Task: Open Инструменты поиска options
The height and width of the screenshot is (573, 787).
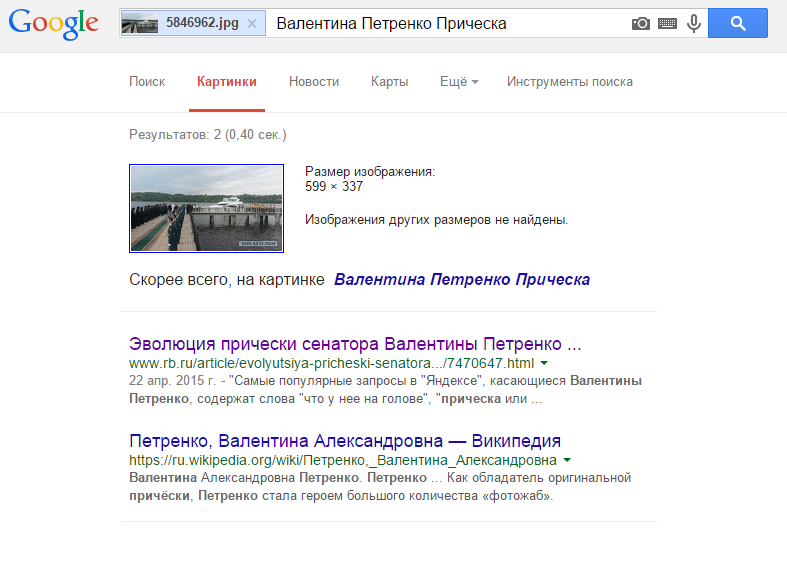Action: coord(570,82)
